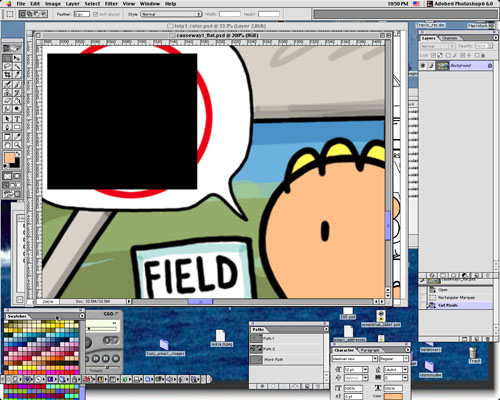Select Work Path in Paths palette
The width and height of the screenshot is (500, 400).
286,360
